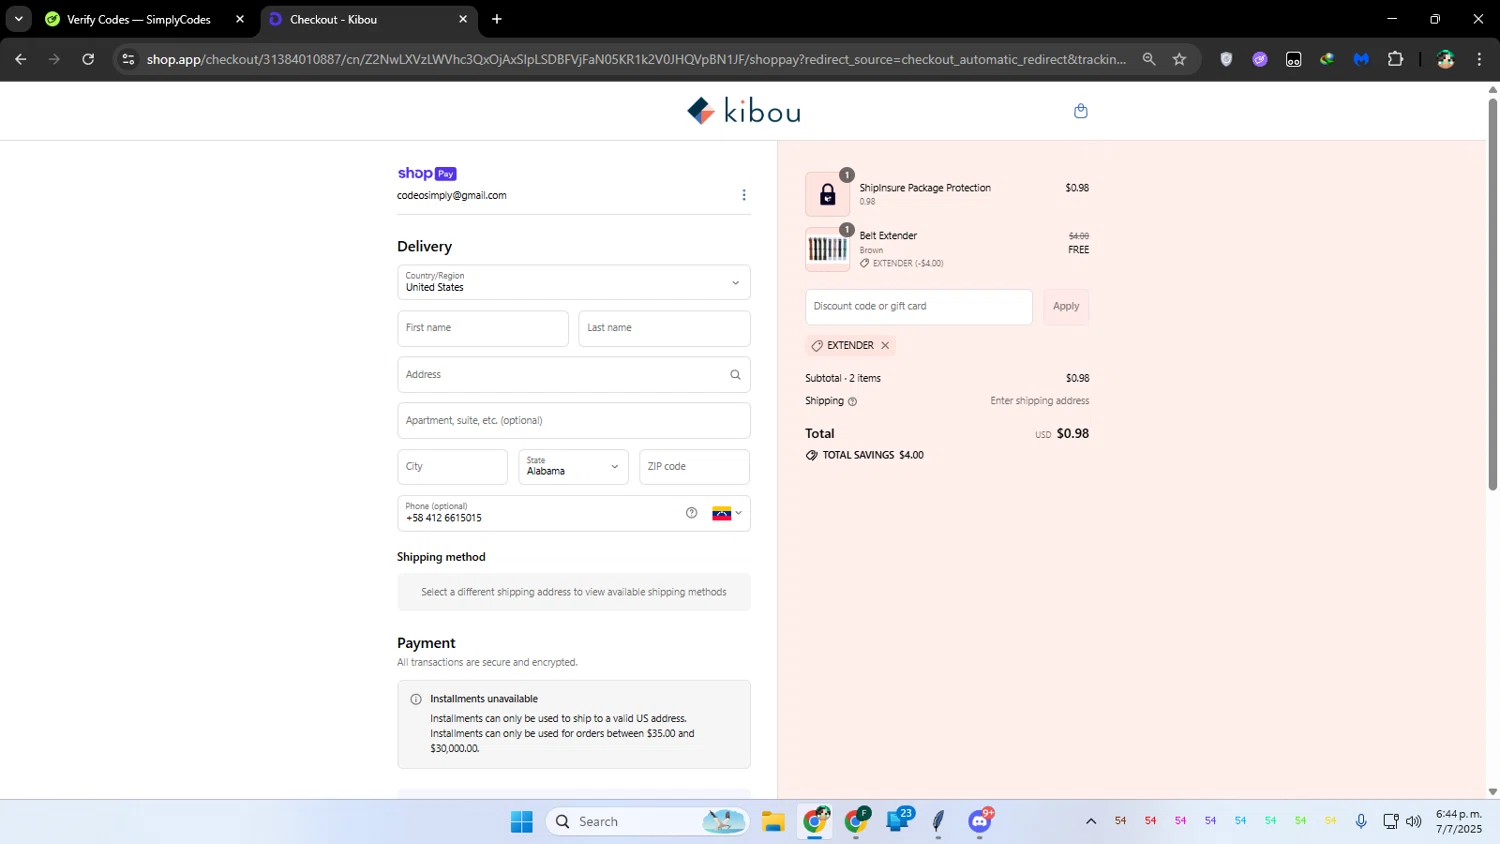Open the Chrome three-dot menu
1500x844 pixels.
1479,59
